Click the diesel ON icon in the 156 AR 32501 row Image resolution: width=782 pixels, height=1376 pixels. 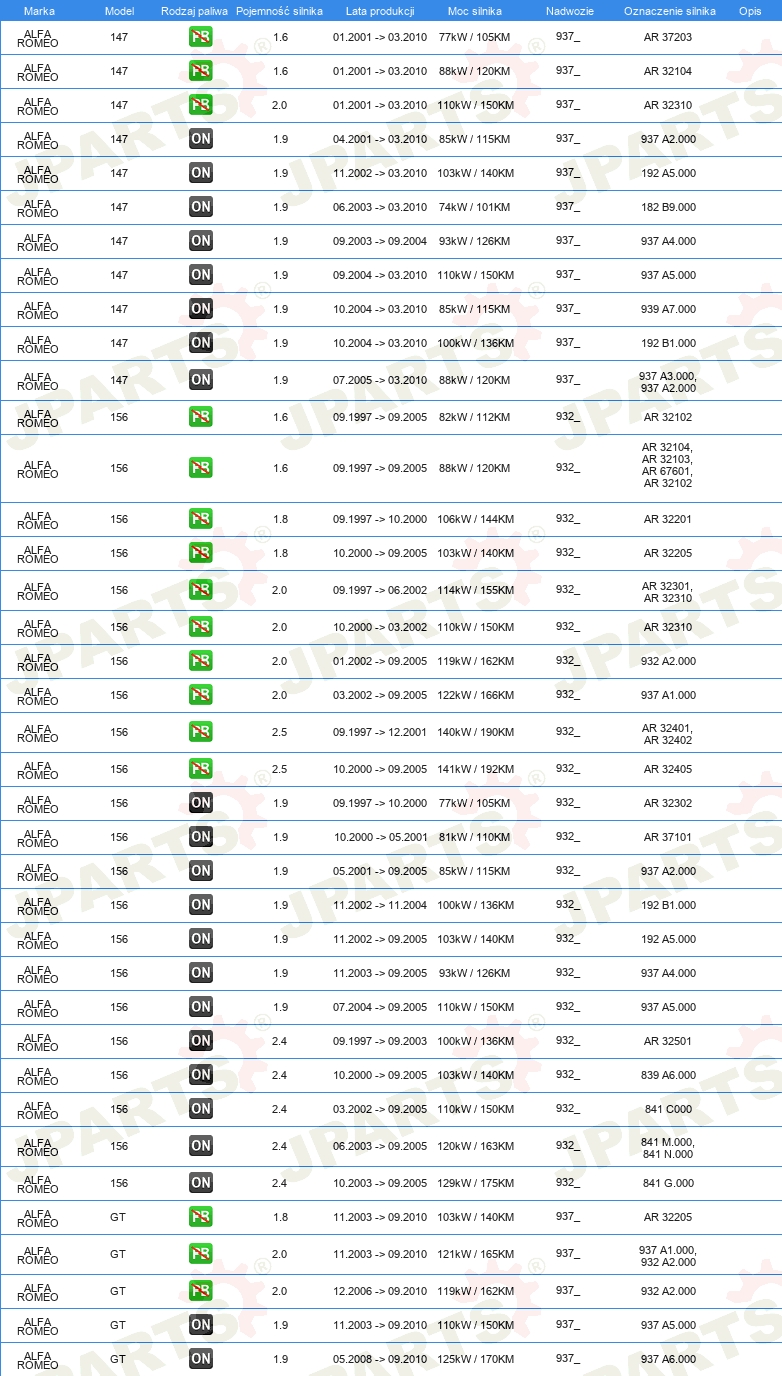click(201, 1042)
